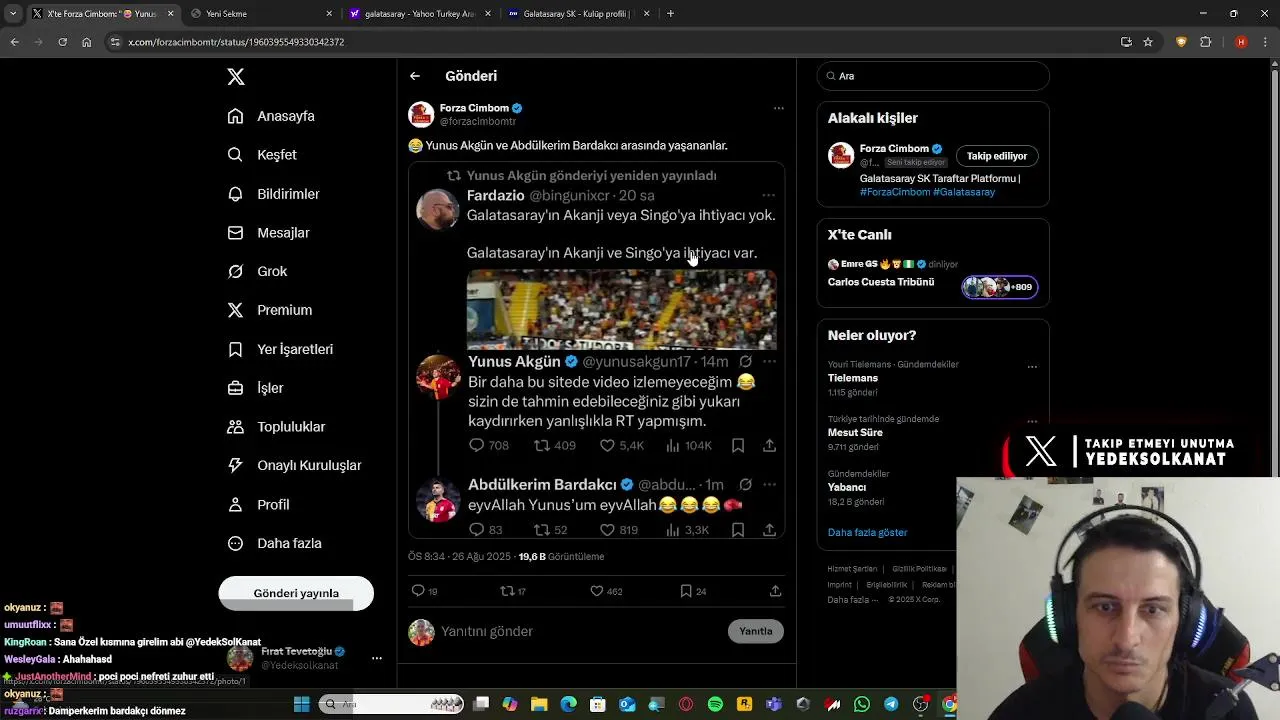Viewport: 1280px width, 720px height.
Task: Switch to Galatasaray SK Kulüp profili tab
Action: 577,14
